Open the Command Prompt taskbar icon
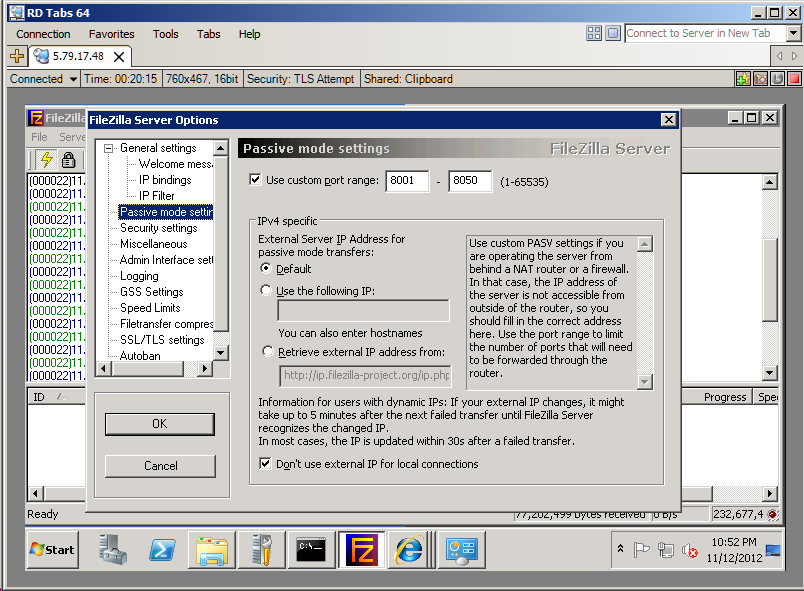 click(311, 550)
